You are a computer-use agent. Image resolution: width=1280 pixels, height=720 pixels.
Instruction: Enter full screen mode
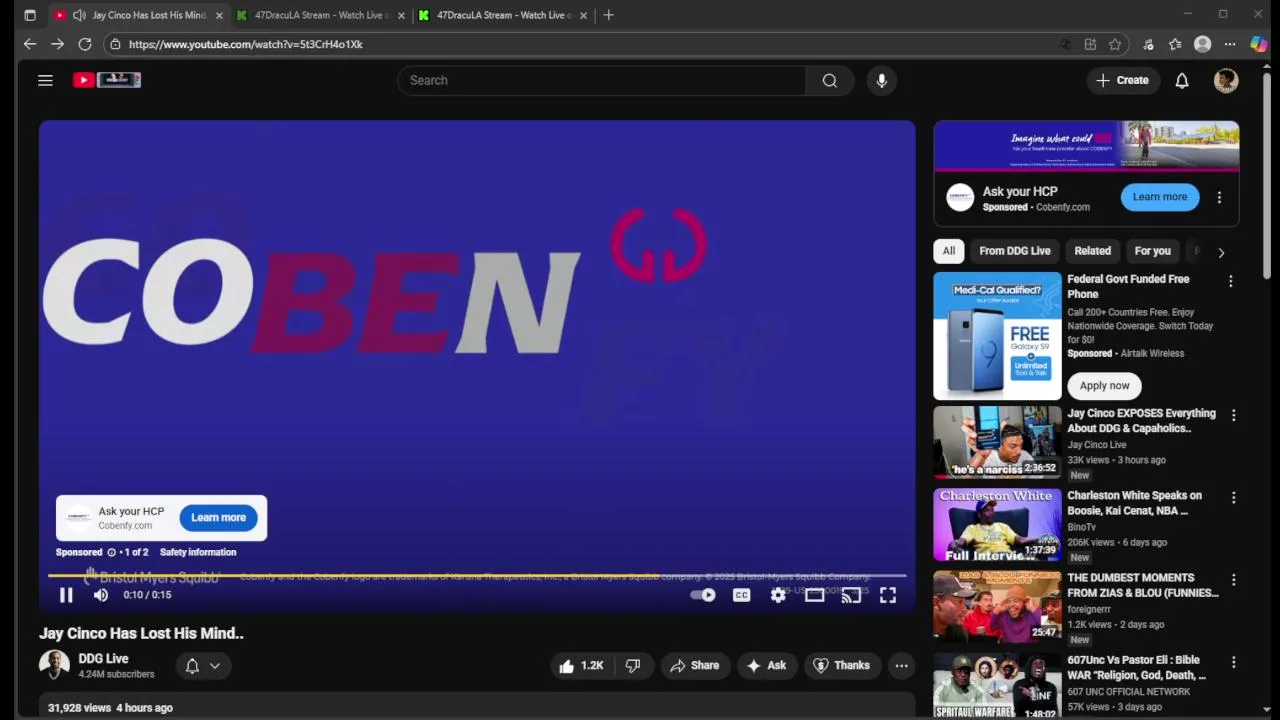point(888,595)
